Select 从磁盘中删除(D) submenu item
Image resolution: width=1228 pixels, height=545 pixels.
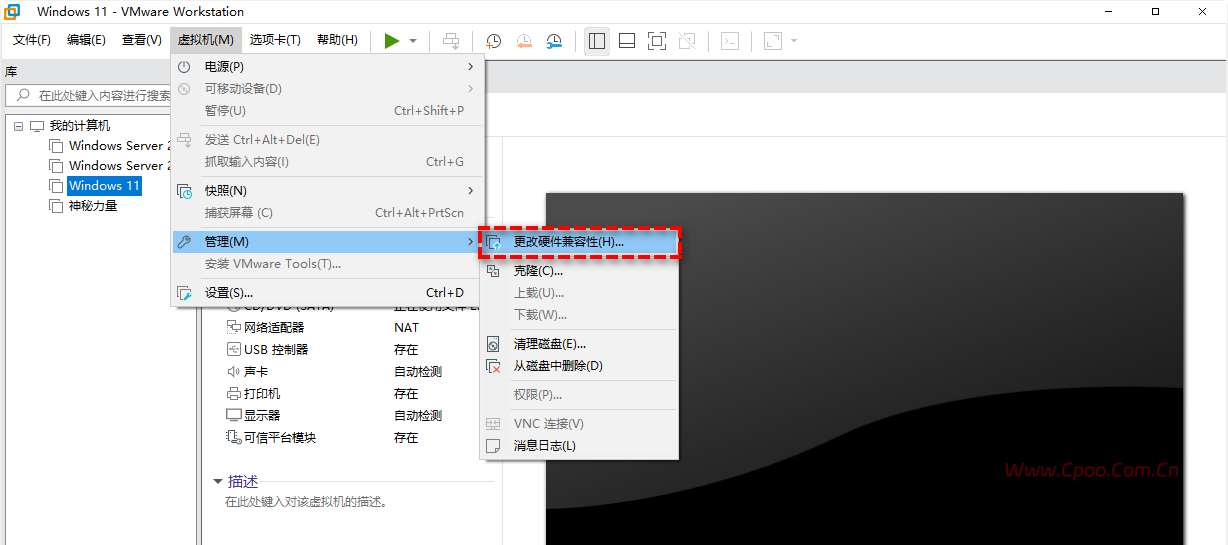coord(579,366)
